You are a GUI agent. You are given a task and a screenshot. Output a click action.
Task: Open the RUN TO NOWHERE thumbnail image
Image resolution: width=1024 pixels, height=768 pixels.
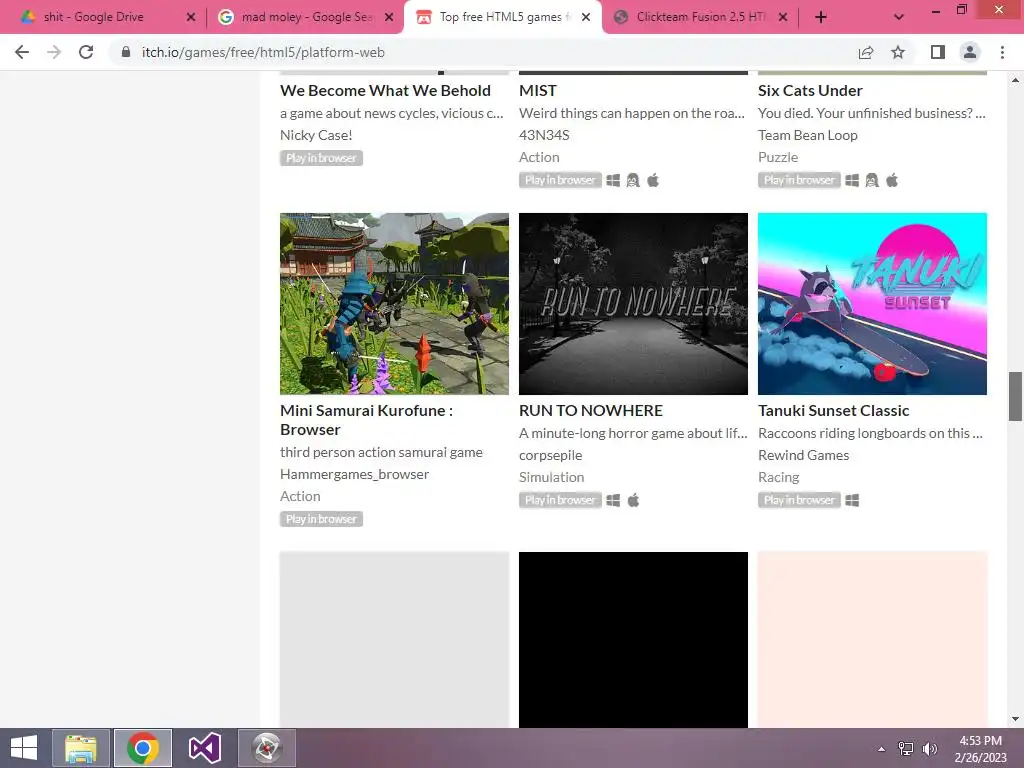[633, 304]
